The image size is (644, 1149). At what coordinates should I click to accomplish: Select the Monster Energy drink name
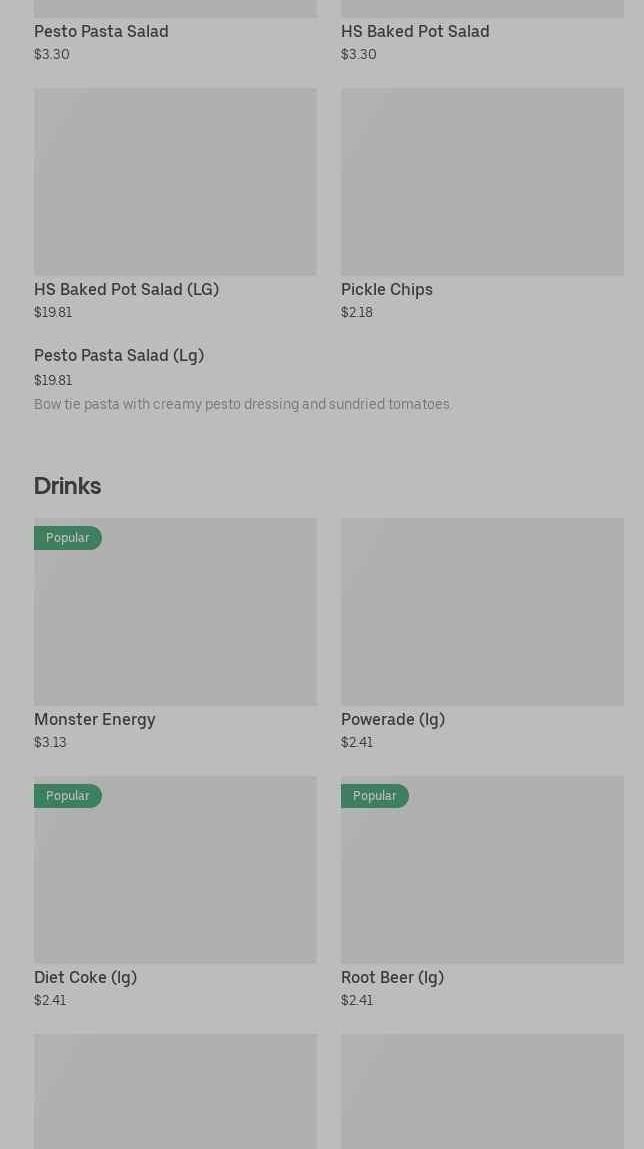pyautogui.click(x=95, y=720)
